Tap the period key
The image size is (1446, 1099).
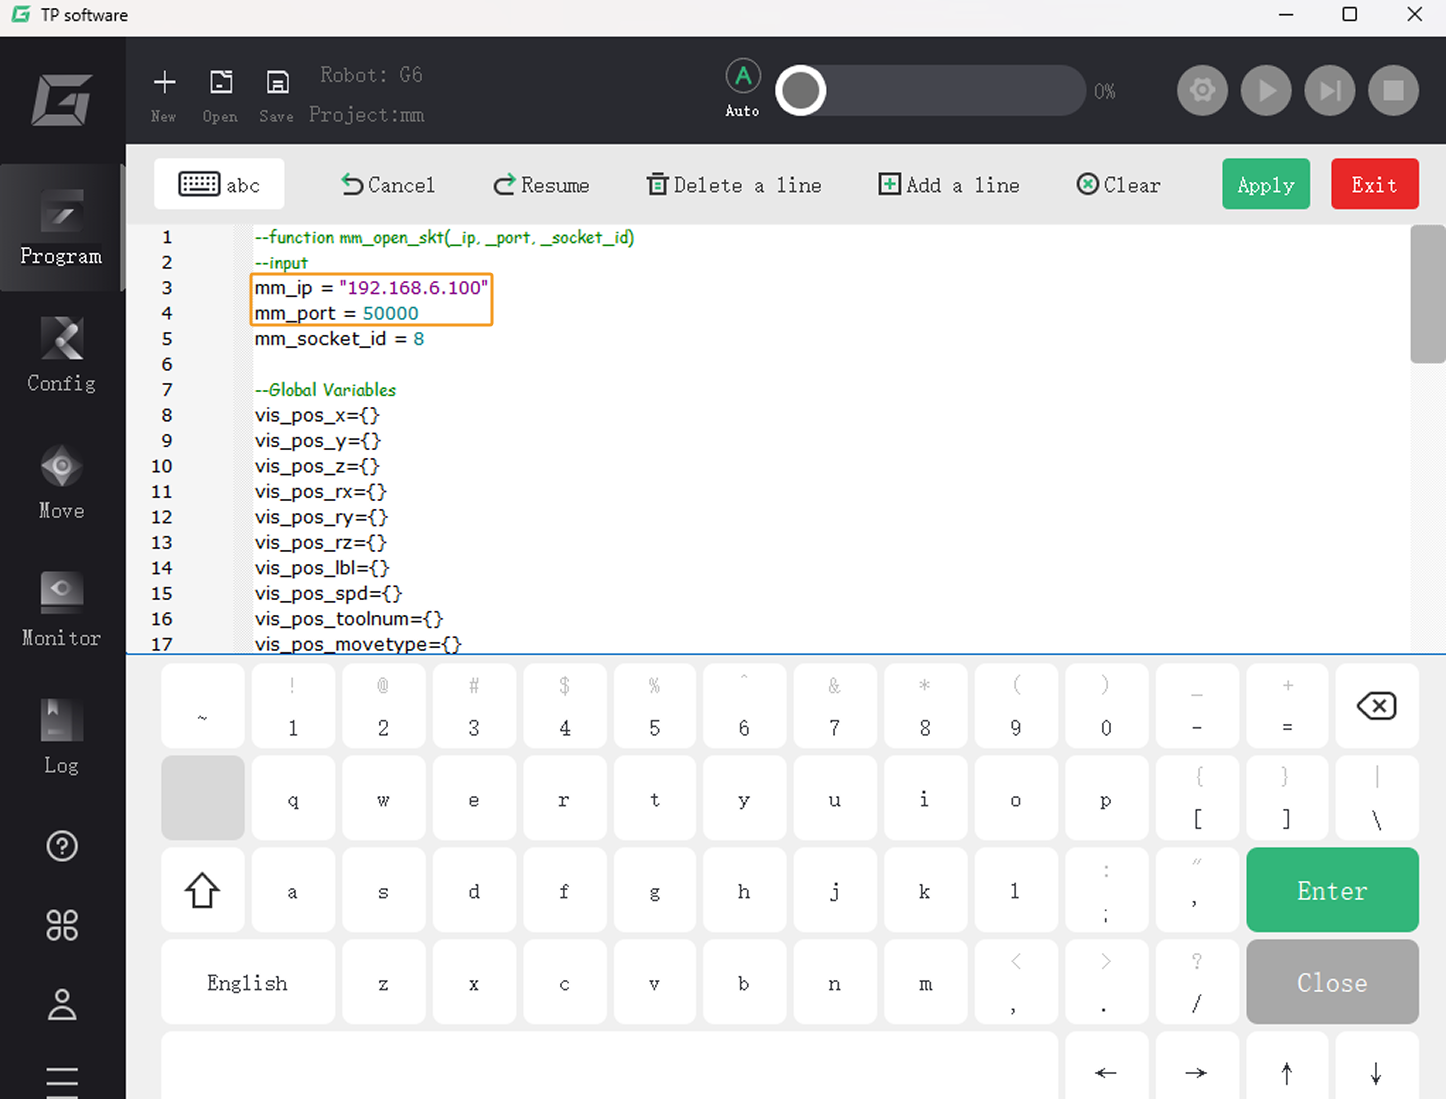1106,982
